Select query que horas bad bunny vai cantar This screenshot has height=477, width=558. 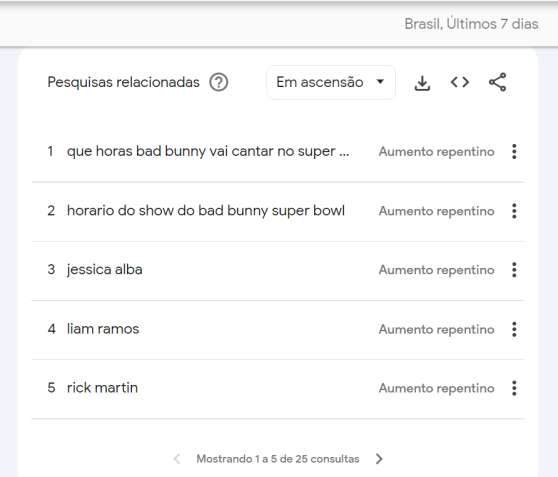[x=208, y=152]
